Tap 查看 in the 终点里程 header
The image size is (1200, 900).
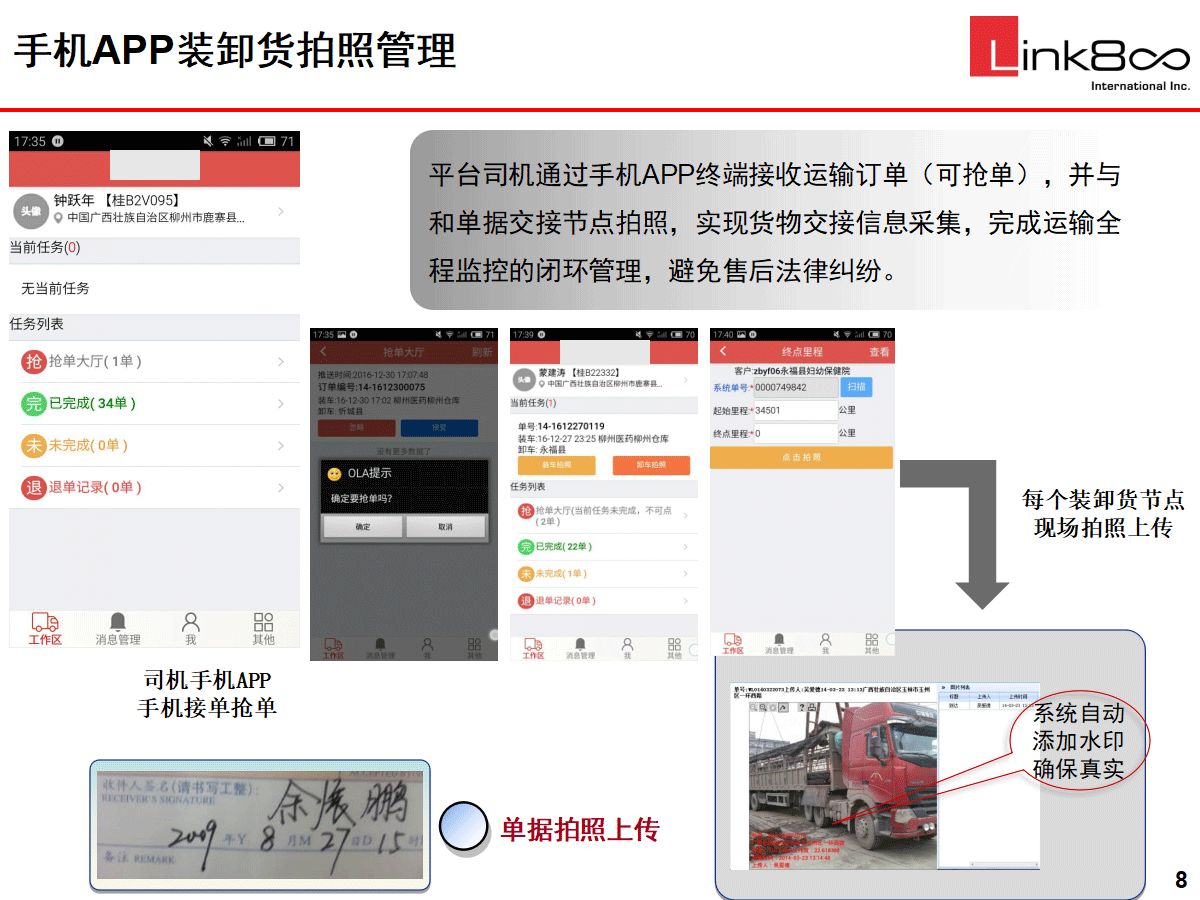point(879,352)
